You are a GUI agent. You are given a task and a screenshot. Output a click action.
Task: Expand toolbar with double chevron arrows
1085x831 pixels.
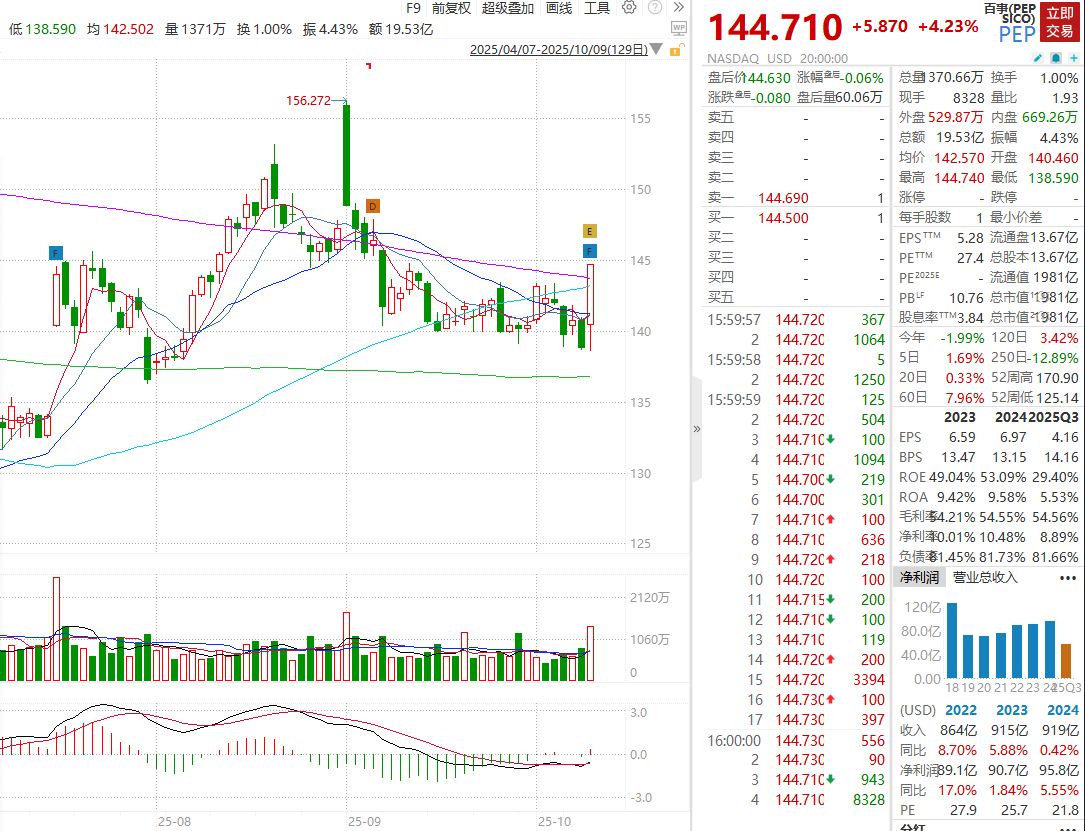[x=679, y=8]
